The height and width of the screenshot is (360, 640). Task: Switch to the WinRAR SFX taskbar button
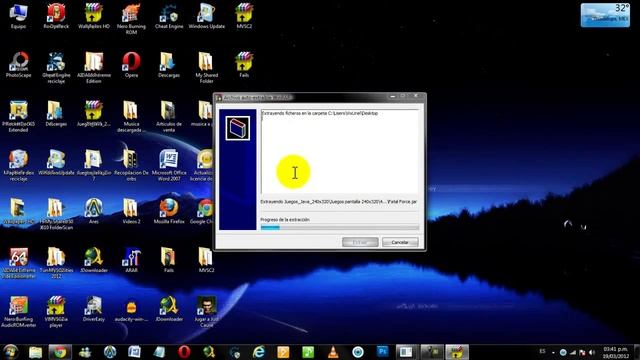[457, 352]
